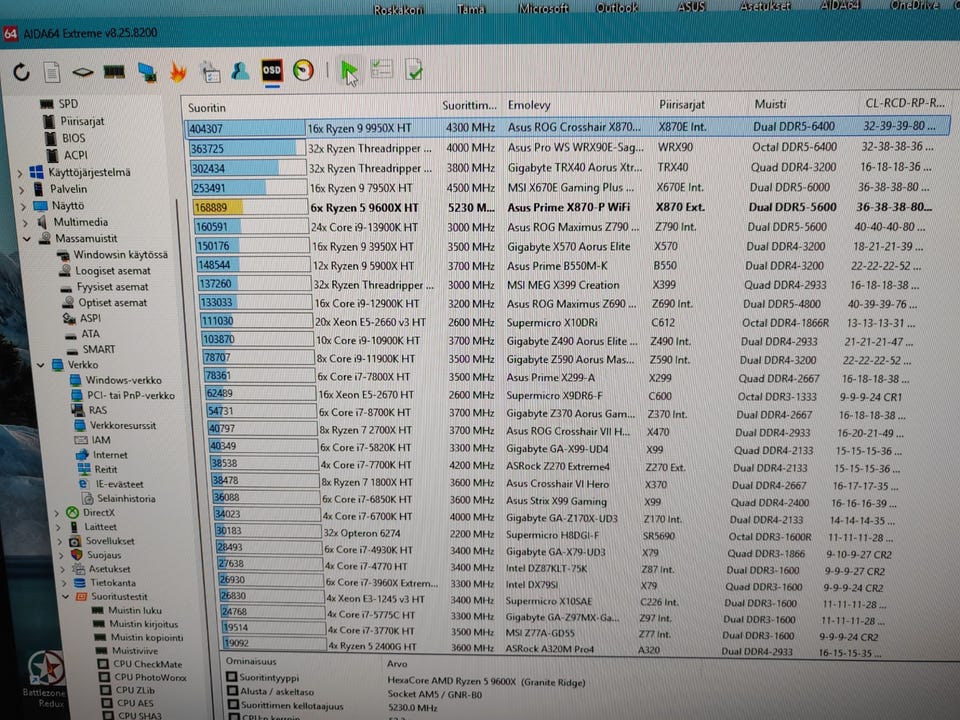Click the user profile toolbar icon
960x720 pixels.
click(240, 71)
